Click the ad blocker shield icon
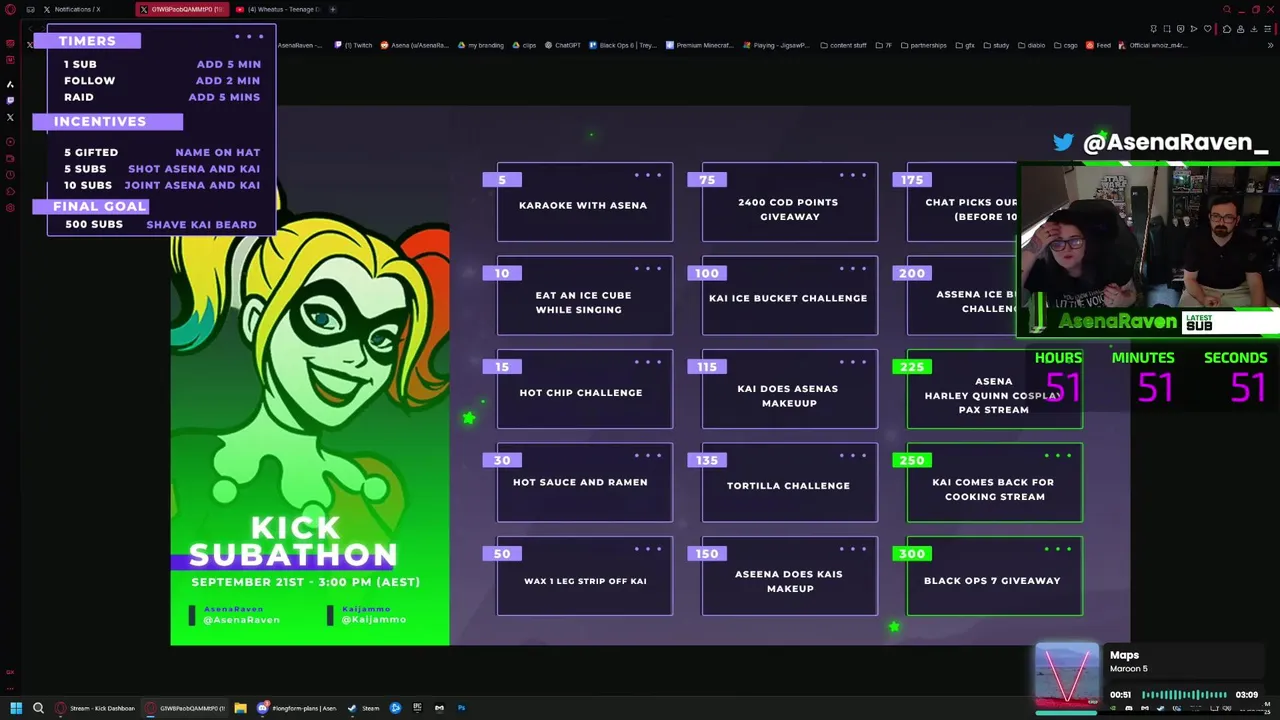Screen dimensions: 1280x720 [x=1181, y=28]
